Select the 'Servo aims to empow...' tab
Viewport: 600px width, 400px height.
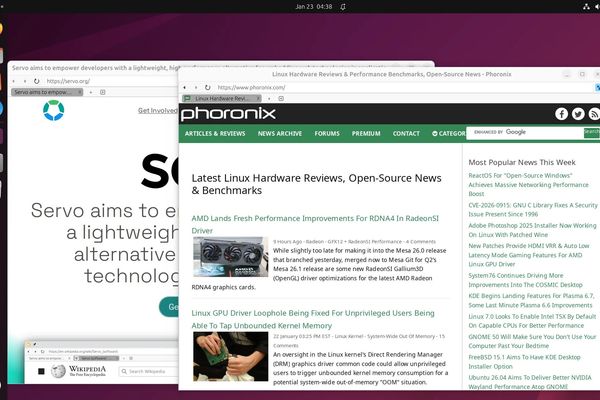47,92
